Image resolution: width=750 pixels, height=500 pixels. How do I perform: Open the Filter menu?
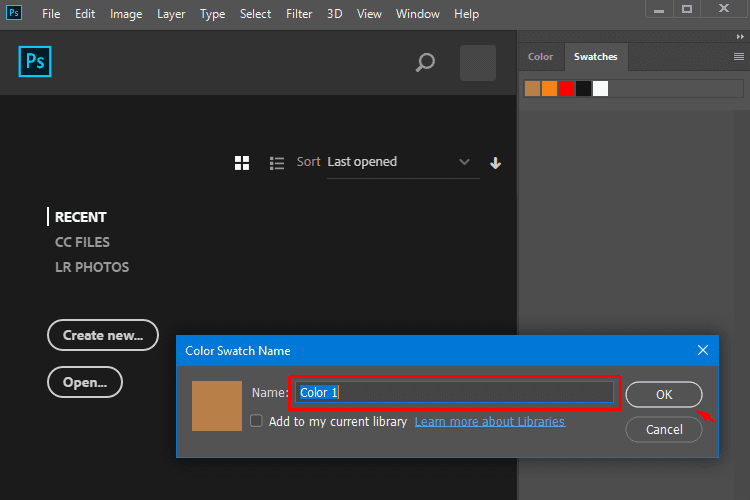[x=299, y=14]
